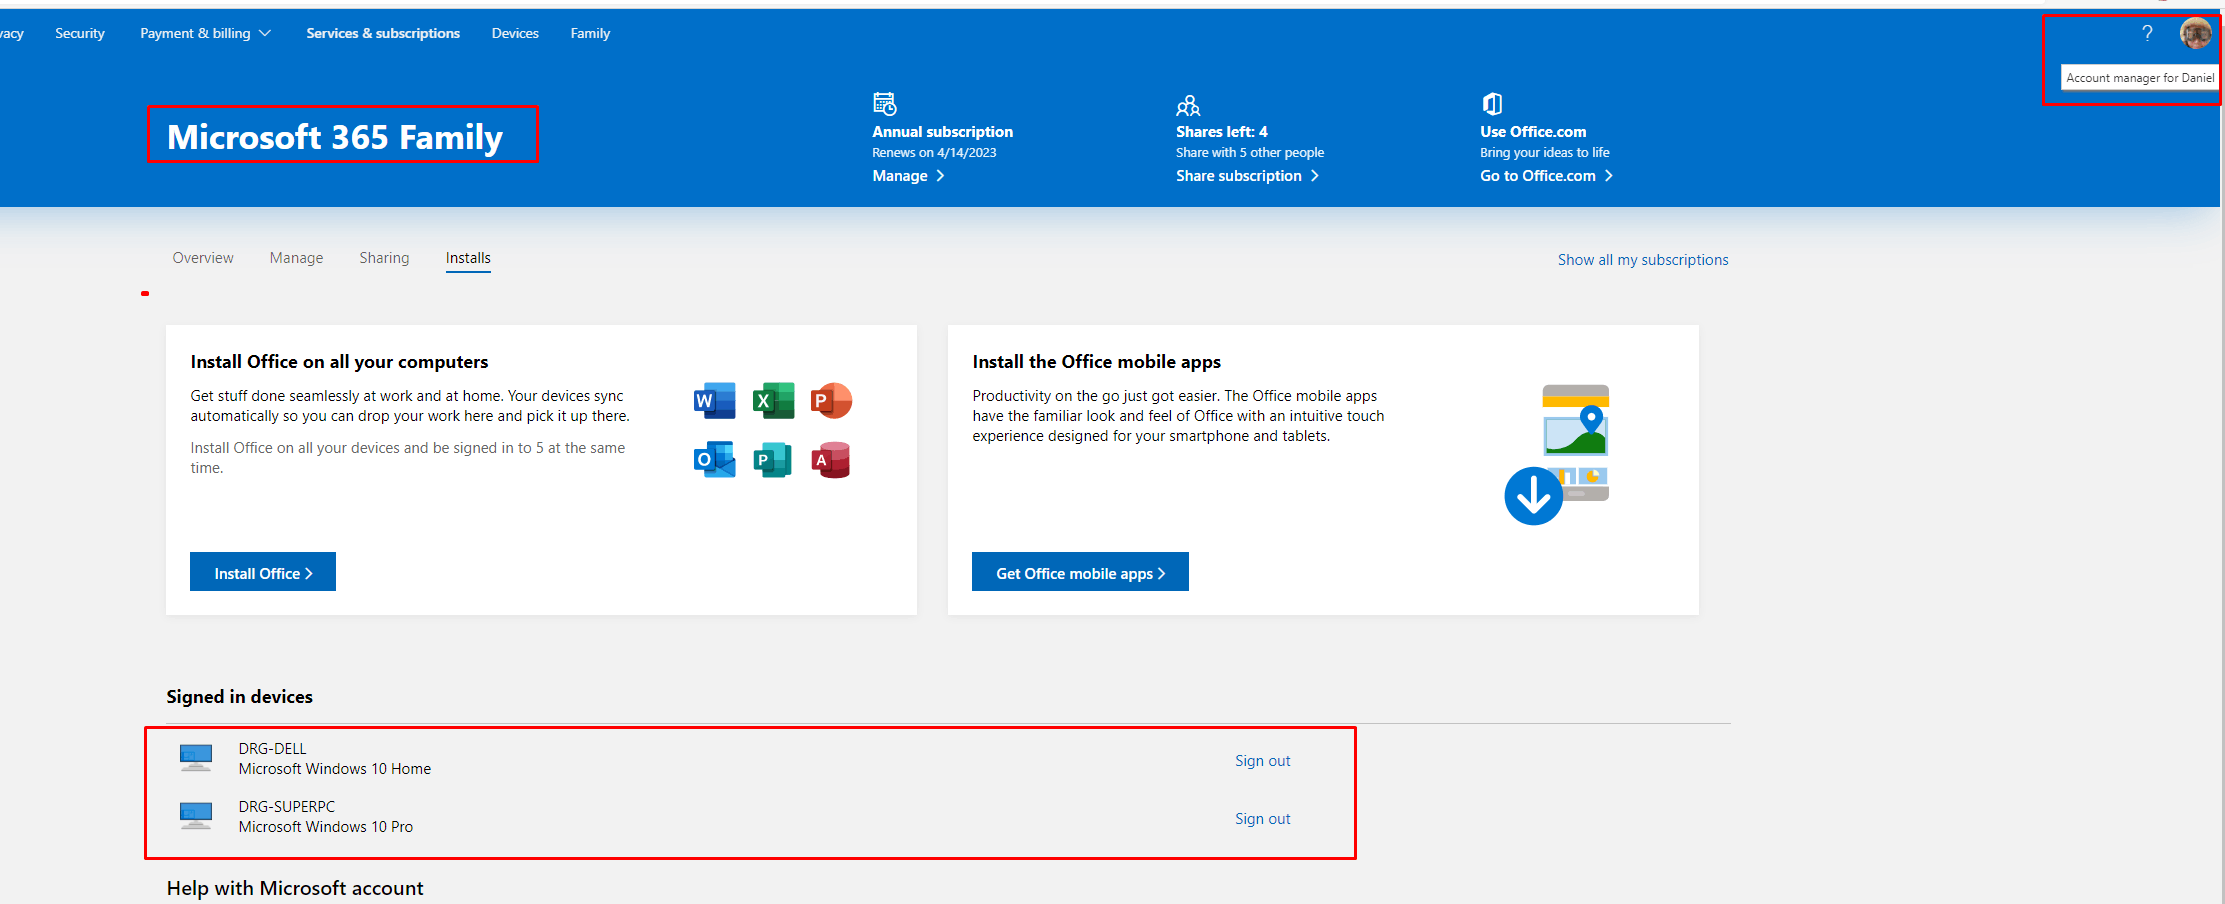Click the Shares left people icon
This screenshot has height=904, width=2225.
[x=1188, y=105]
